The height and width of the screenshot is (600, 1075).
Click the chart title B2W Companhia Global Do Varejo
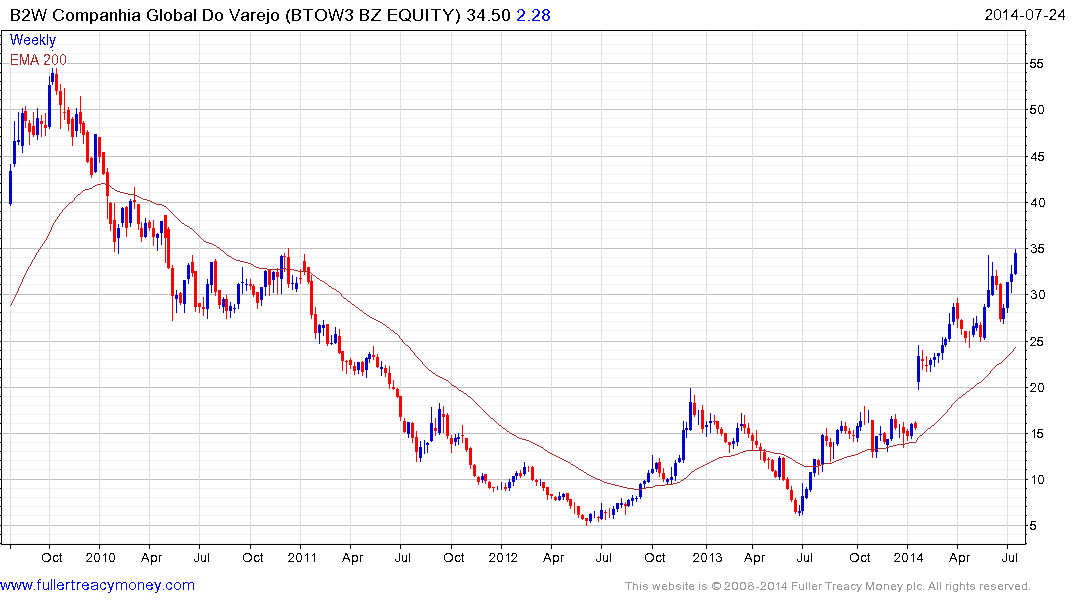(x=144, y=15)
